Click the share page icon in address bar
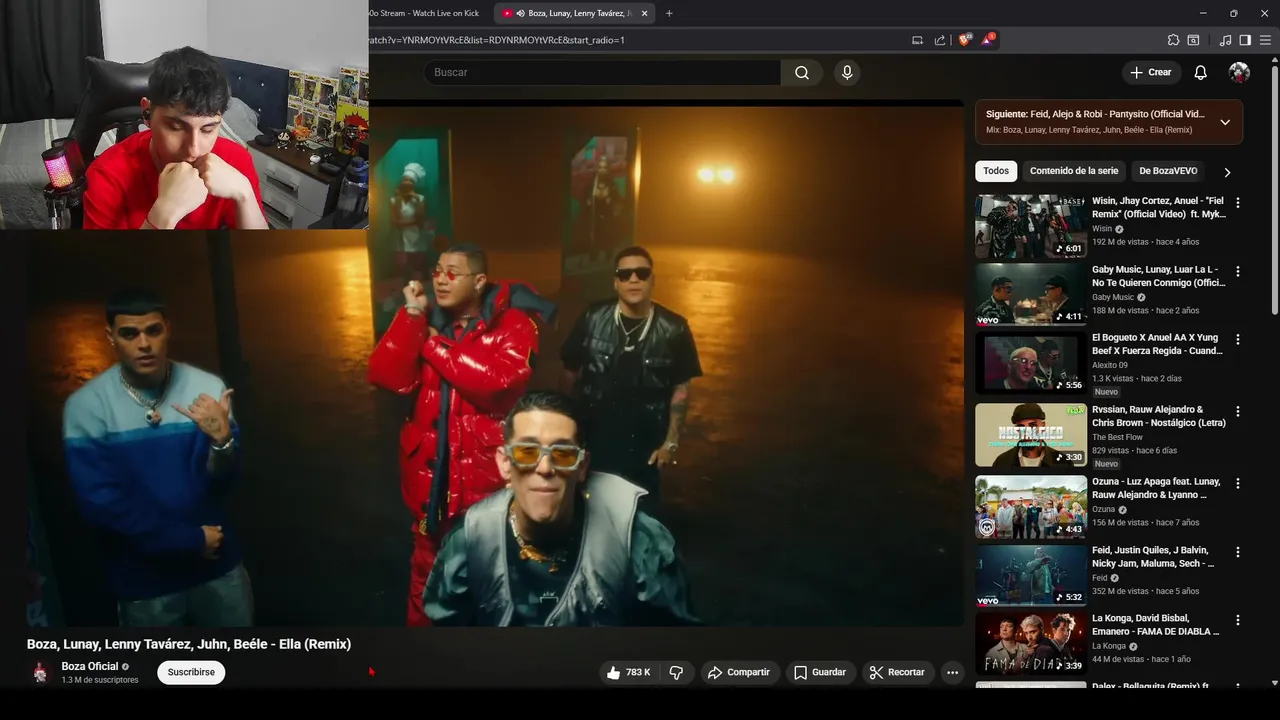1280x720 pixels. coord(940,40)
